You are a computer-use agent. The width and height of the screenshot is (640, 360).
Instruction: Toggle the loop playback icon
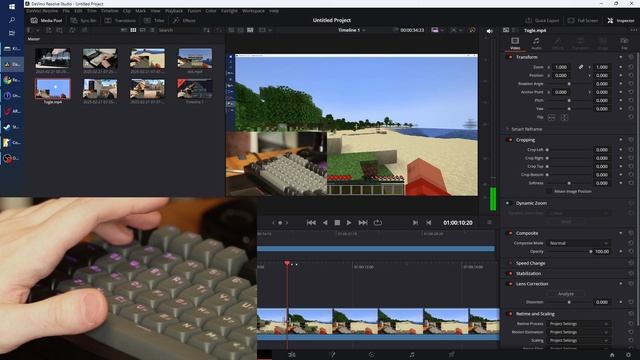click(378, 222)
